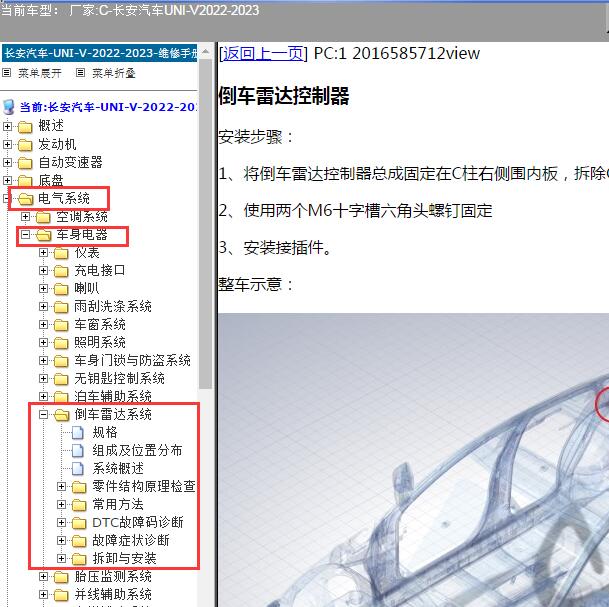
Task: Click the 概述 folder icon
Action: (x=25, y=127)
